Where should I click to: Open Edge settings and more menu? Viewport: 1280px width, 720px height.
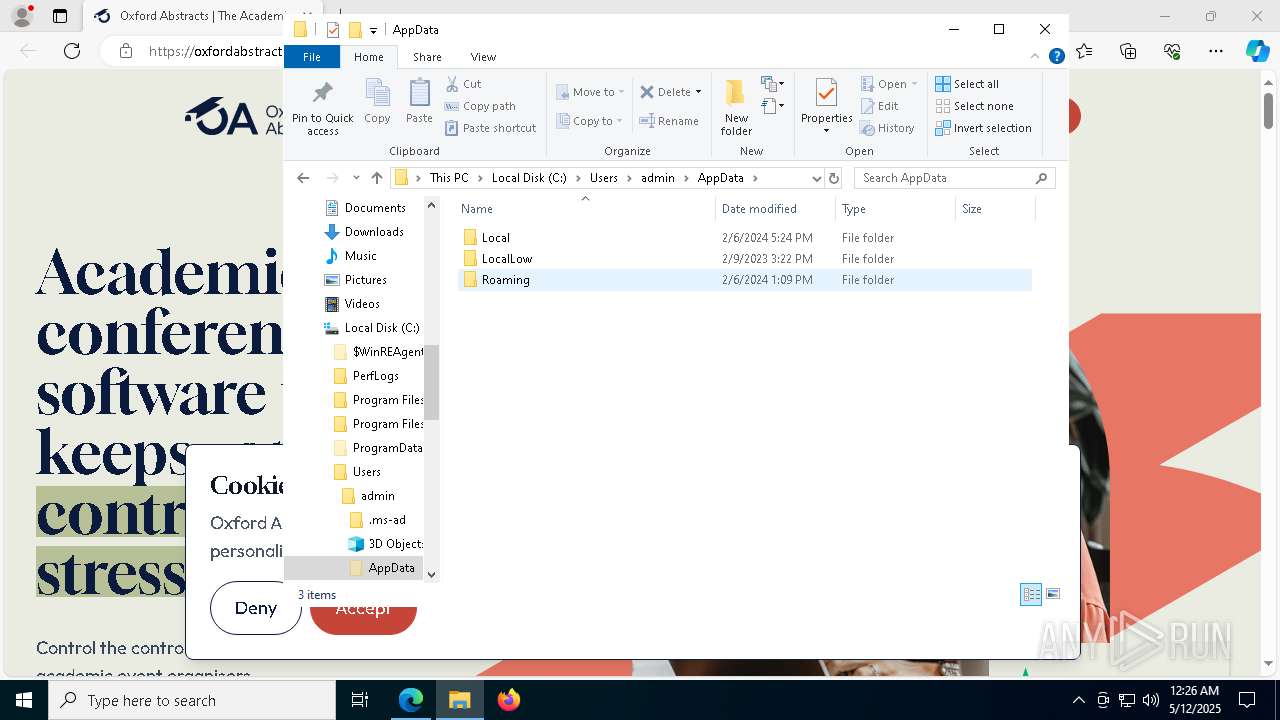1216,51
